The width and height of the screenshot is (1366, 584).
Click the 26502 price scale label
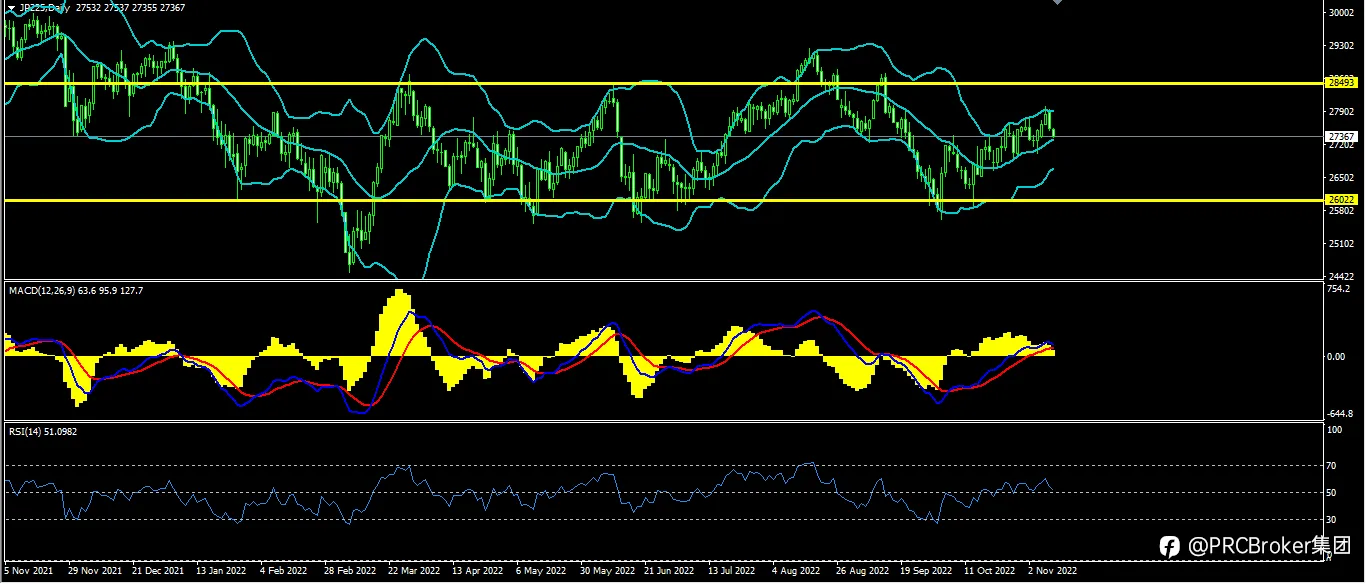click(1340, 177)
